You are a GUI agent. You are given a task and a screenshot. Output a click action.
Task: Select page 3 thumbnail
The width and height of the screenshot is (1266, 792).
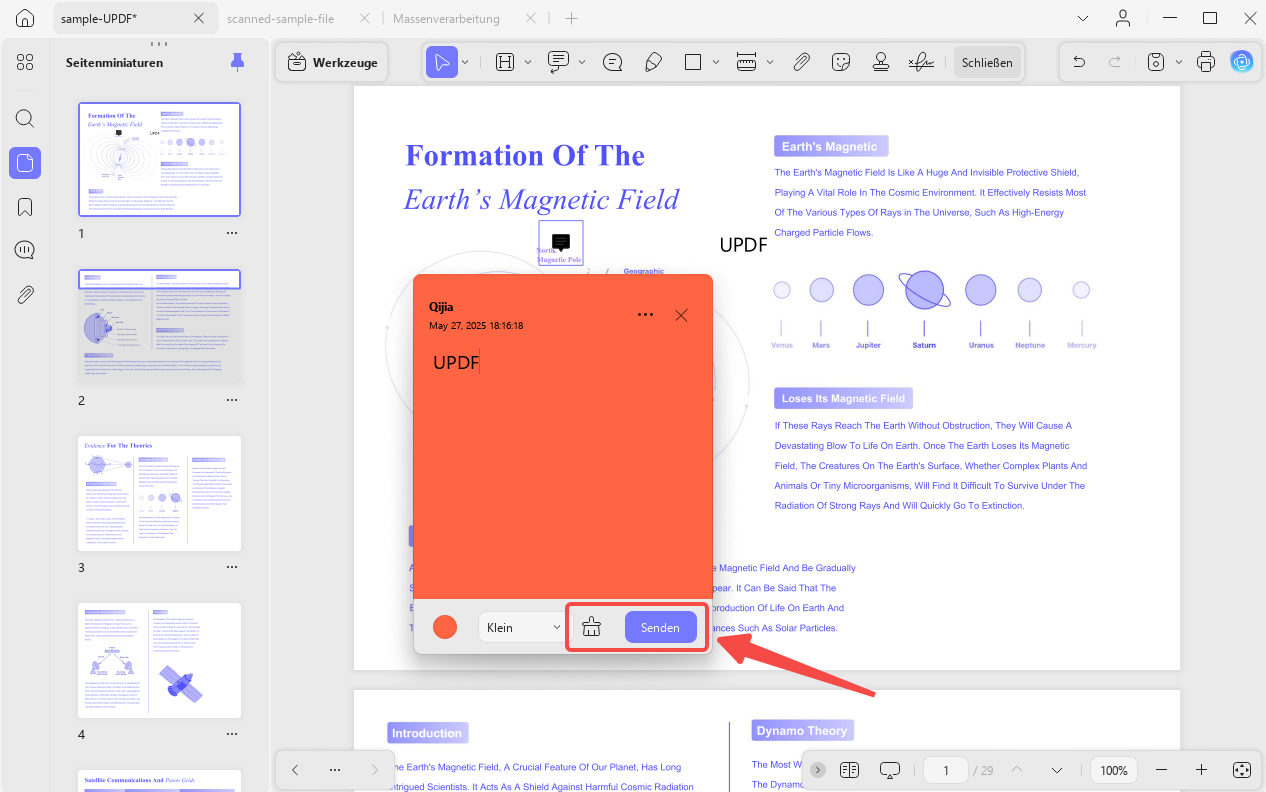[x=160, y=493]
